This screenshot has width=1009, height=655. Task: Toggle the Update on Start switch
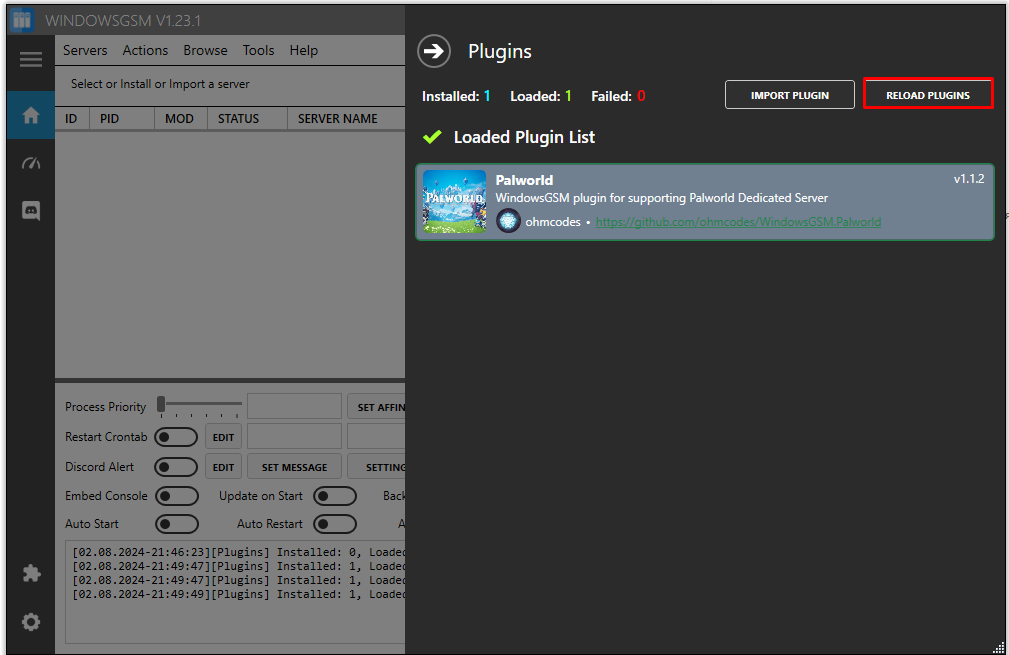pyautogui.click(x=335, y=496)
